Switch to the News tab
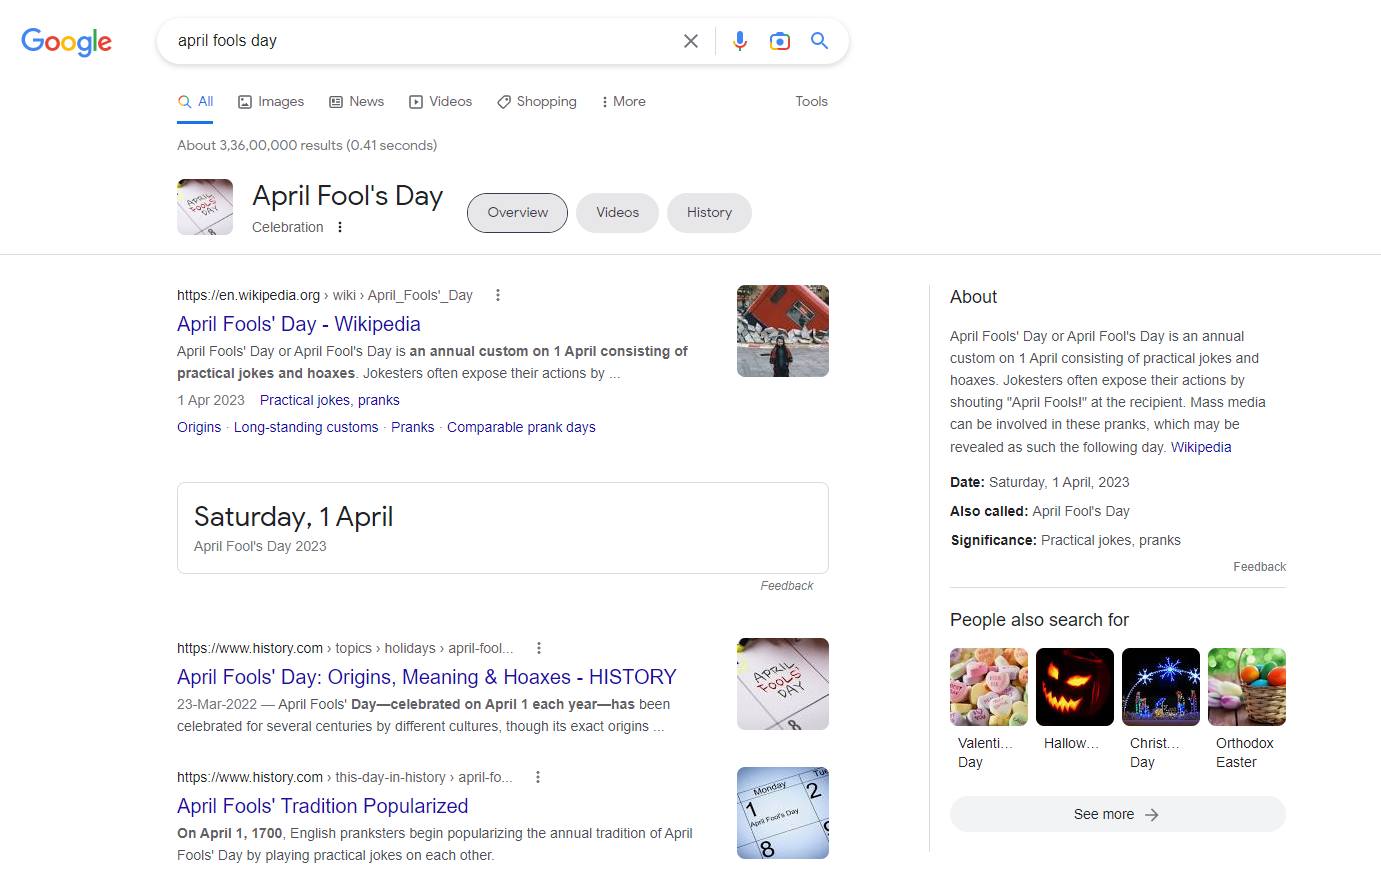 pyautogui.click(x=356, y=102)
